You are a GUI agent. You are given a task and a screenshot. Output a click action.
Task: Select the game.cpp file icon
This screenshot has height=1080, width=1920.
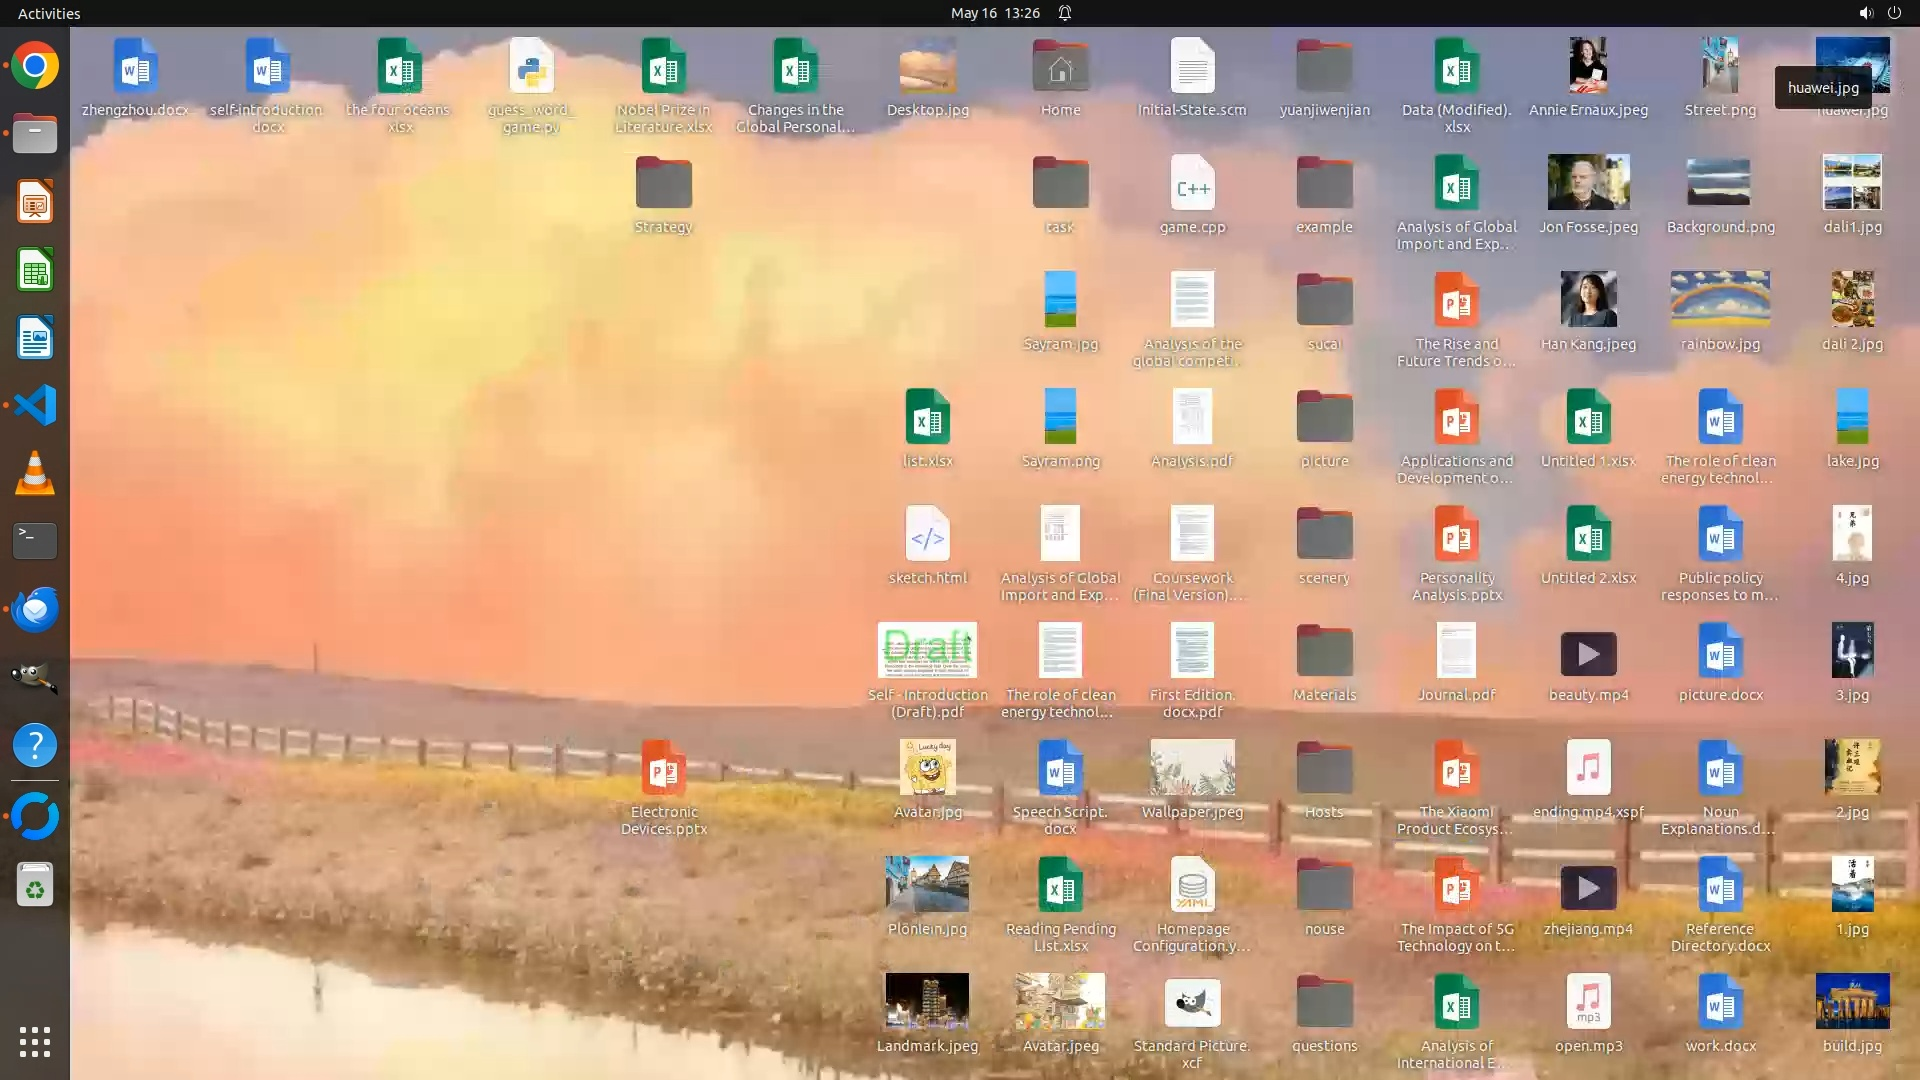(1192, 185)
